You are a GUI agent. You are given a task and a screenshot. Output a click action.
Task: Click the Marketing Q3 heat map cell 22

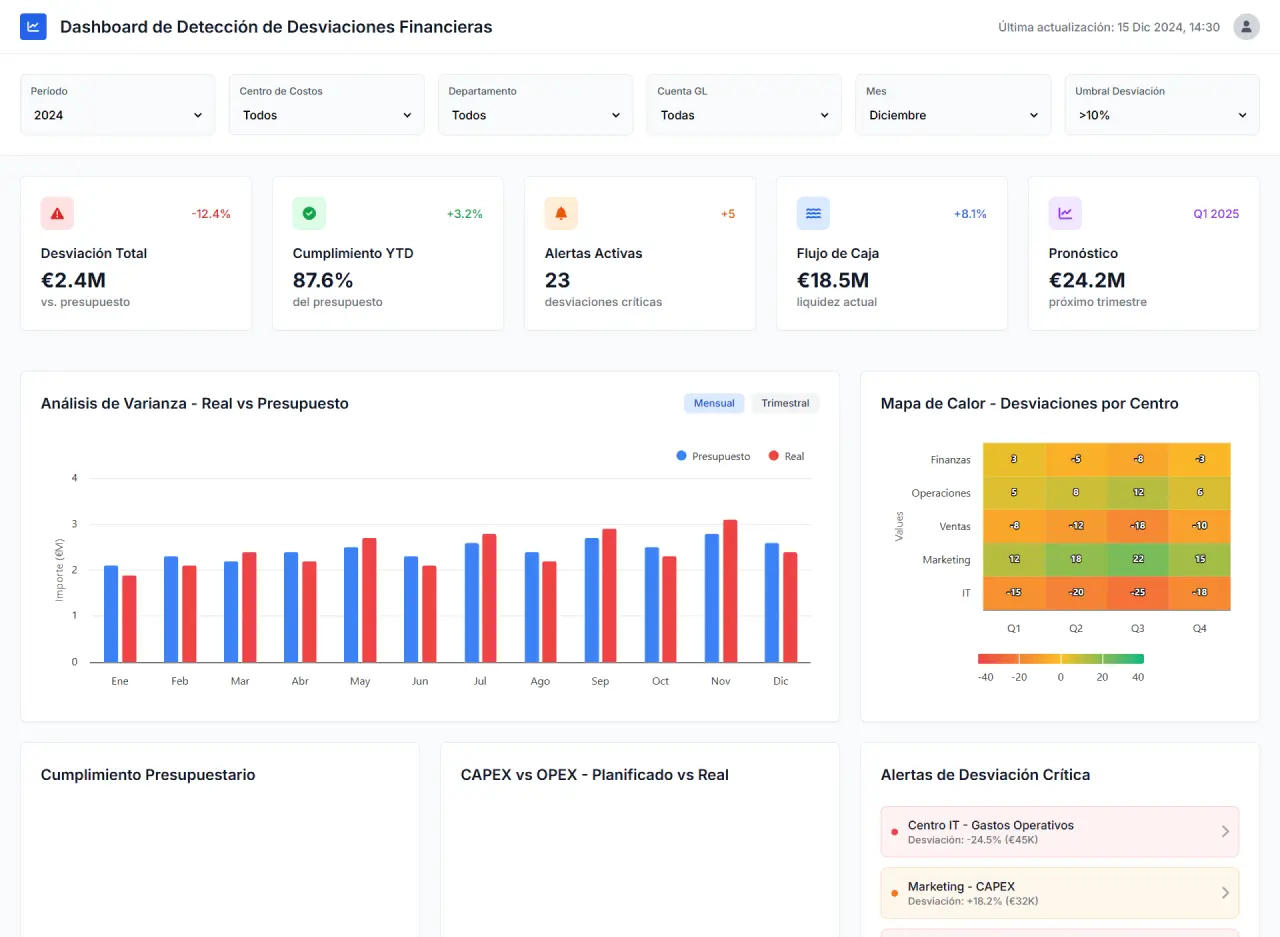1138,560
